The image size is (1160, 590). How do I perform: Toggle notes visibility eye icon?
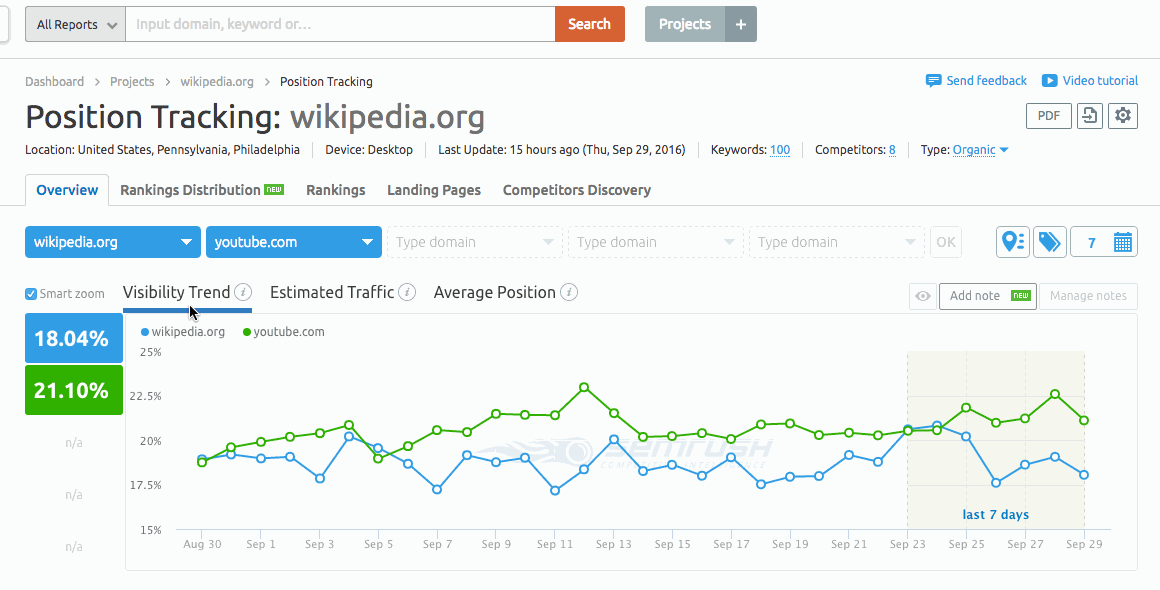click(x=923, y=296)
